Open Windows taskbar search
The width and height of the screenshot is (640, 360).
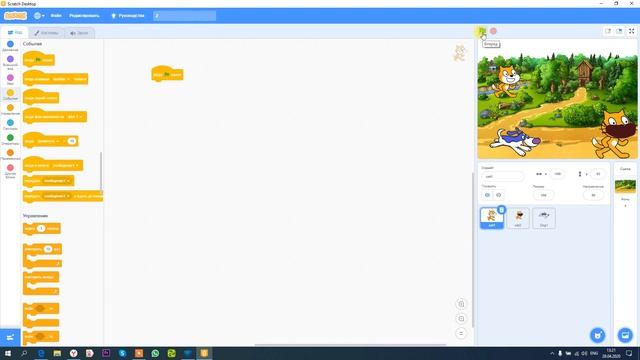[24, 353]
